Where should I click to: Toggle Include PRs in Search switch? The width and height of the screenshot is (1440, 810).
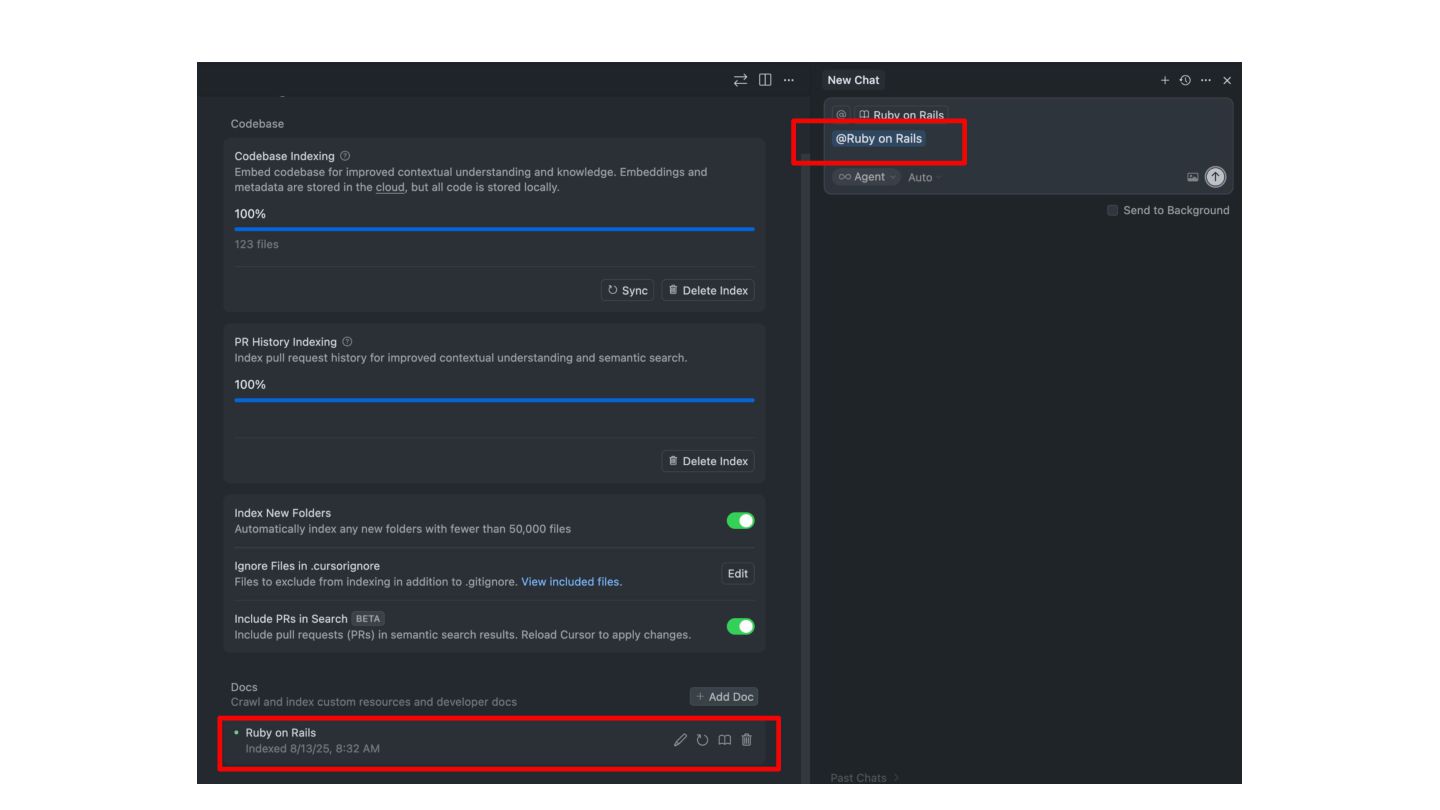tap(740, 626)
